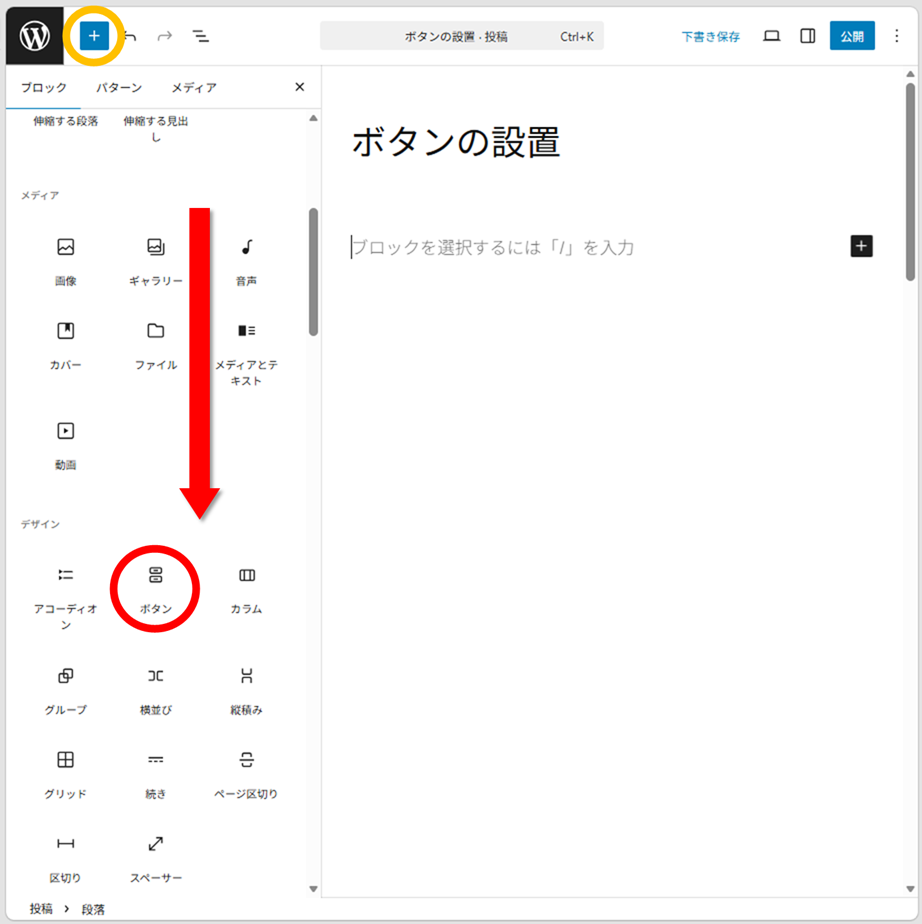Add the カバー cover block
The width and height of the screenshot is (922, 924).
coord(65,343)
